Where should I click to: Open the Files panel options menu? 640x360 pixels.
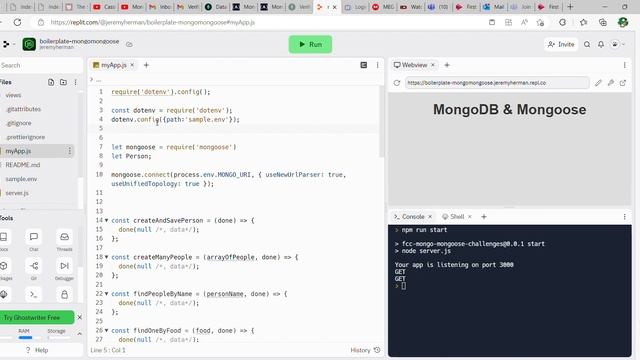[76, 82]
